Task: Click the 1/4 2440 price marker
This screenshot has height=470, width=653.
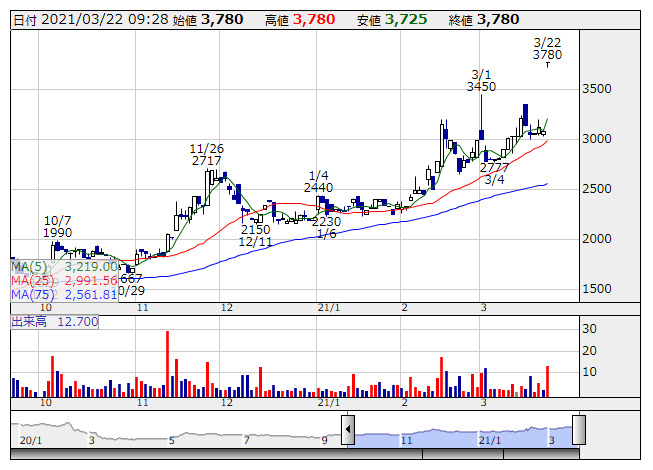Action: click(x=319, y=181)
